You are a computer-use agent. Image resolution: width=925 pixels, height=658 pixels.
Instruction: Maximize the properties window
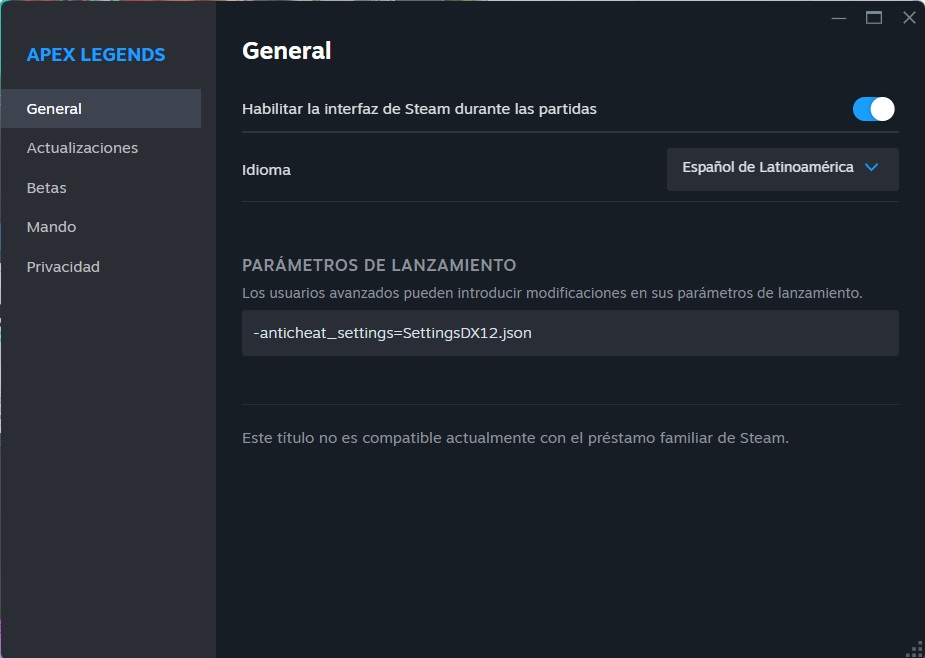[x=874, y=18]
